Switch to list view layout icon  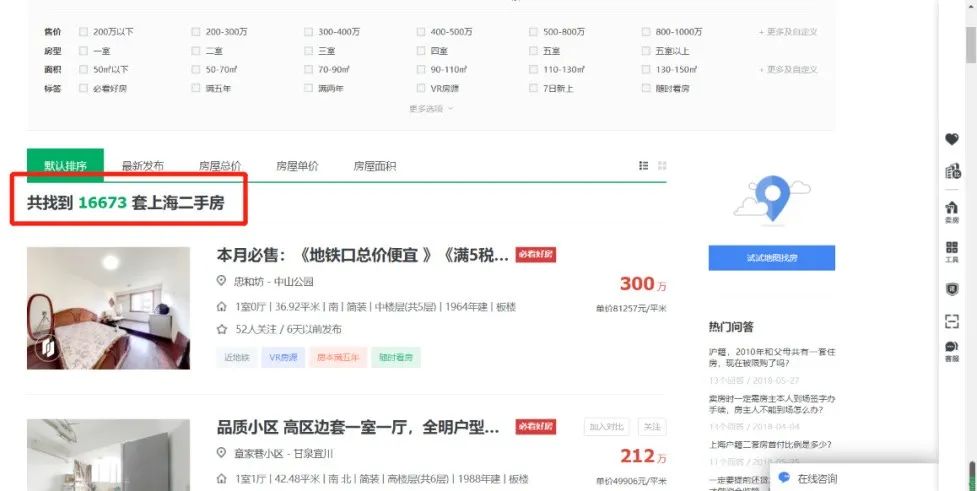coord(644,166)
